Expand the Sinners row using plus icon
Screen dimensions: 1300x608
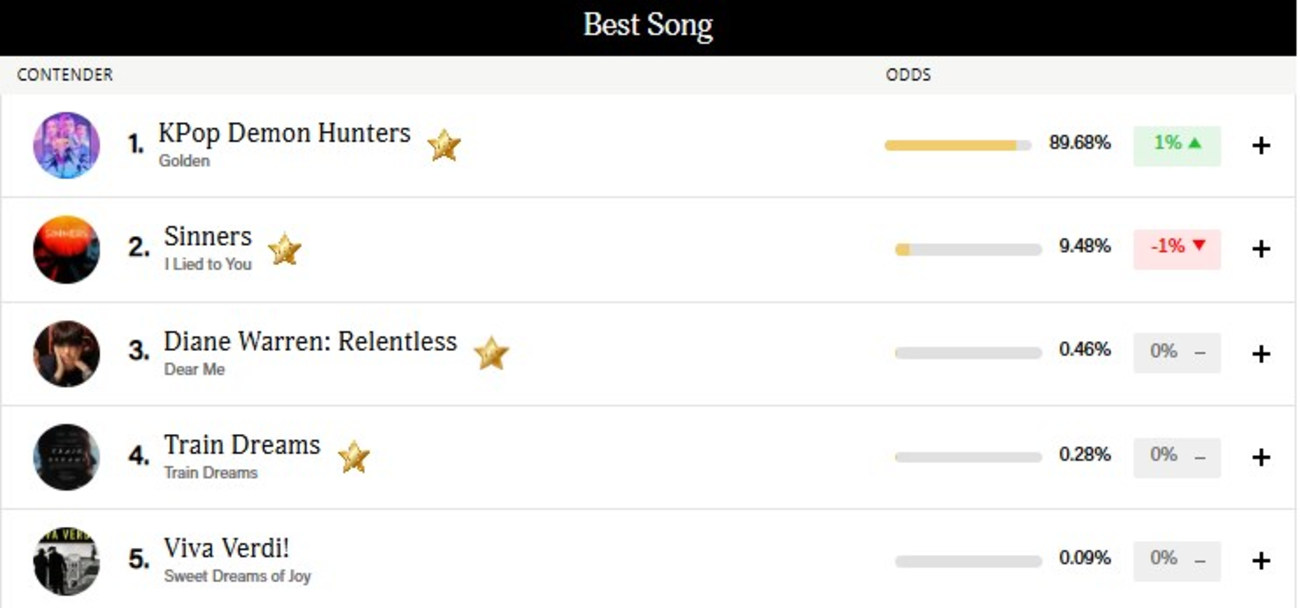(x=1261, y=249)
